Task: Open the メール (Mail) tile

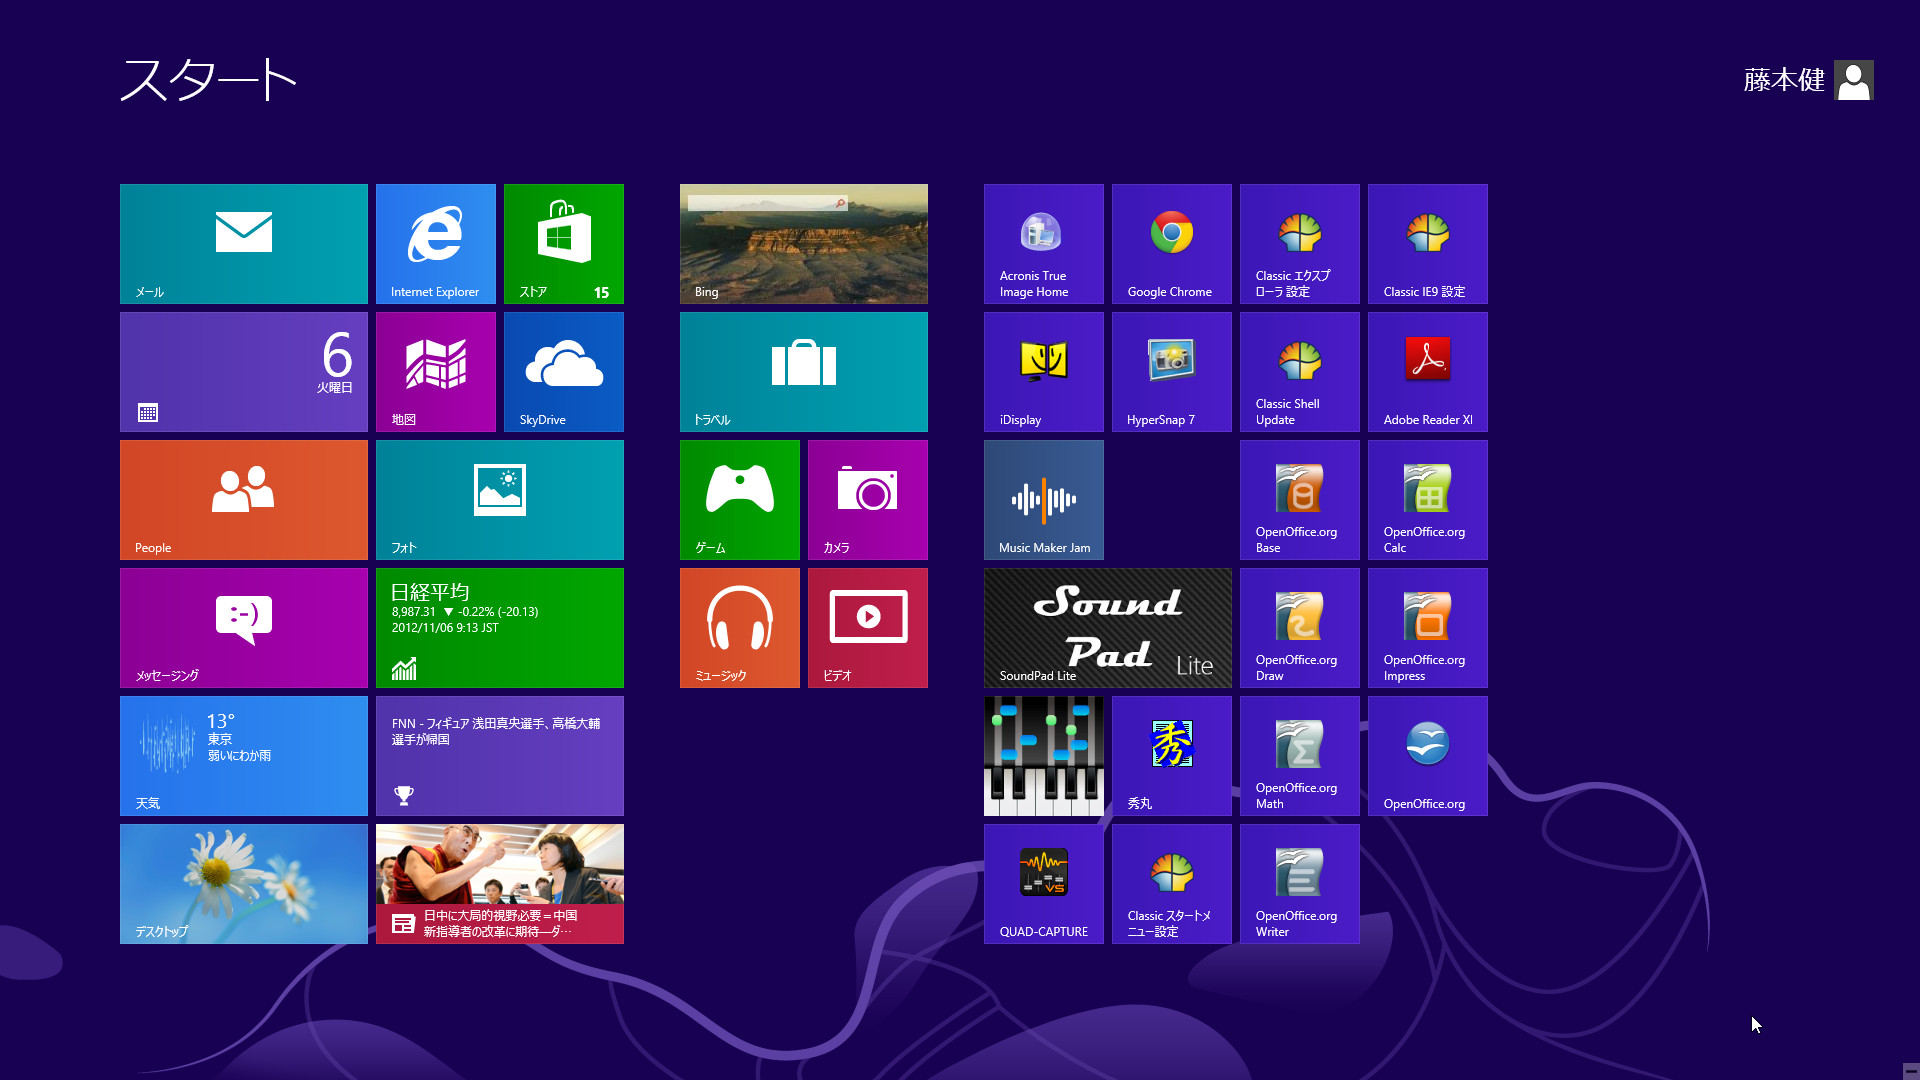Action: [x=244, y=244]
